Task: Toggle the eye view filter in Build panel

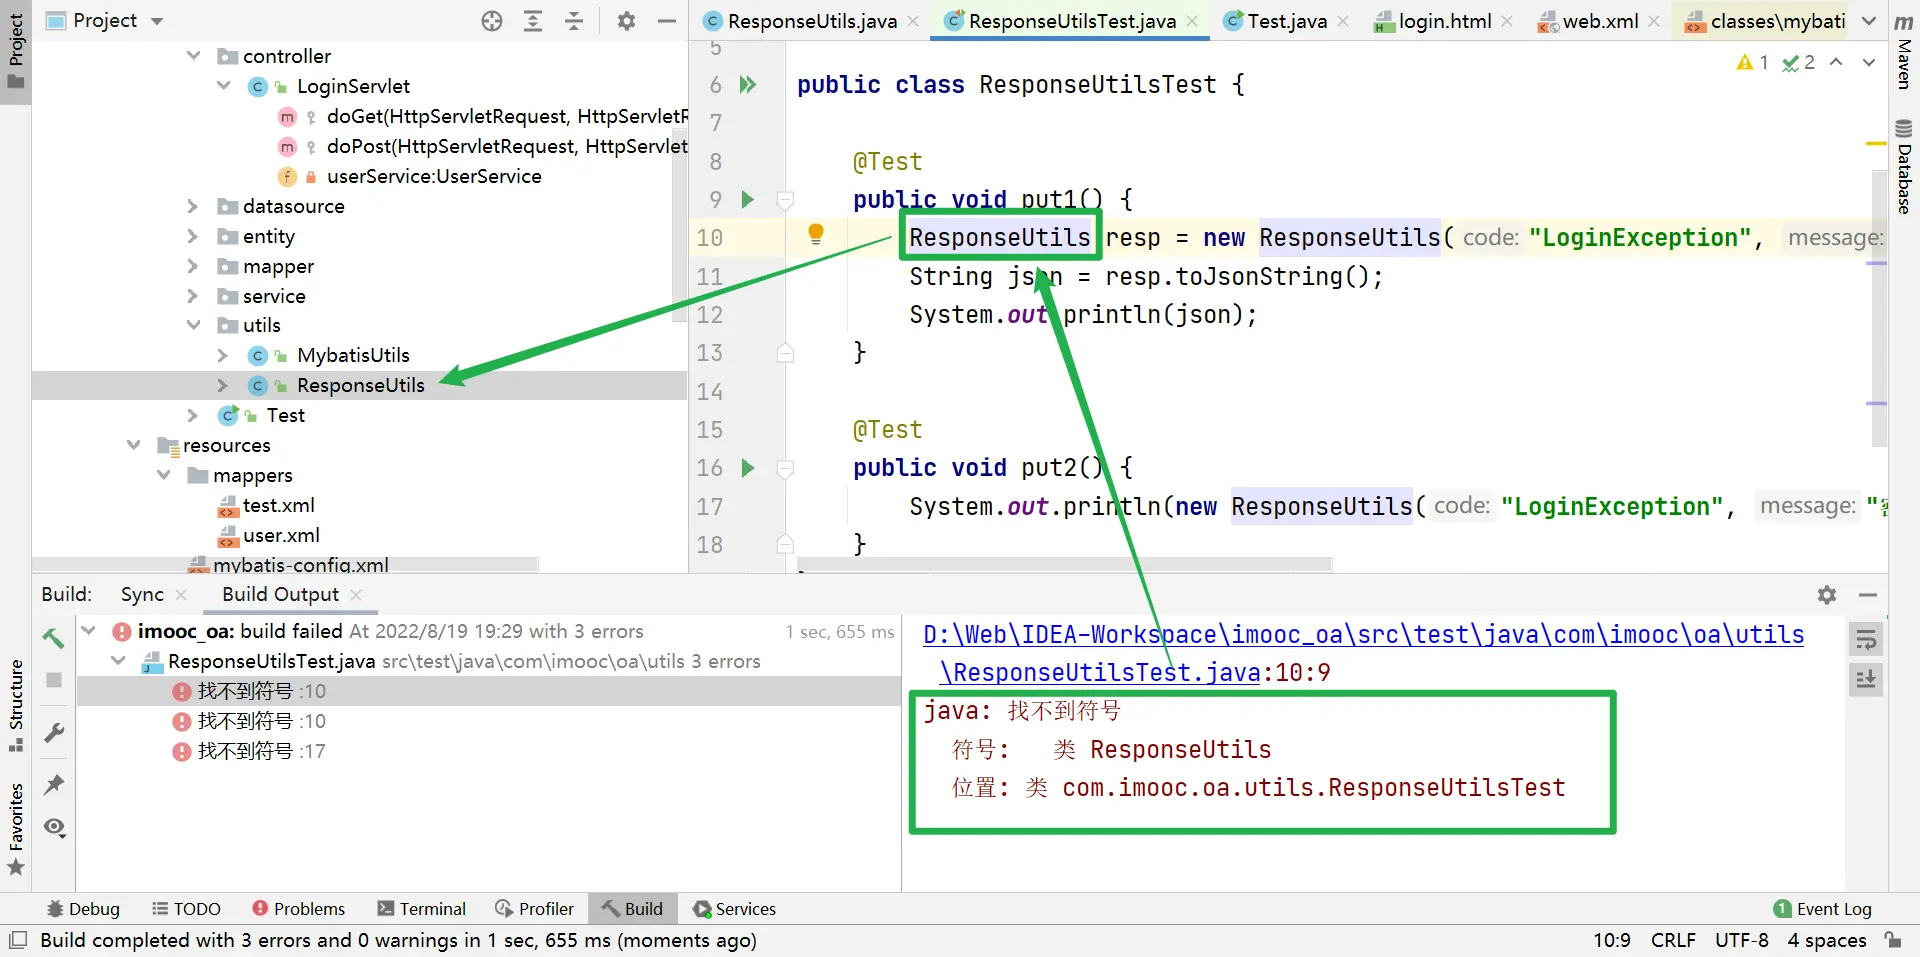Action: tap(54, 827)
